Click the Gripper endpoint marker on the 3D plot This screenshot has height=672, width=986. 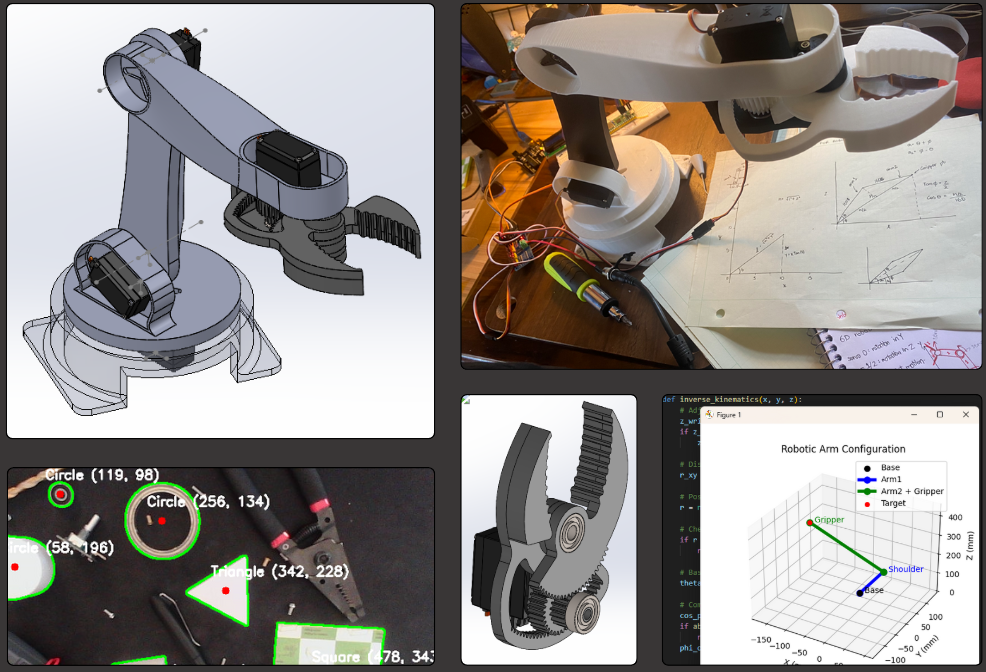[810, 523]
